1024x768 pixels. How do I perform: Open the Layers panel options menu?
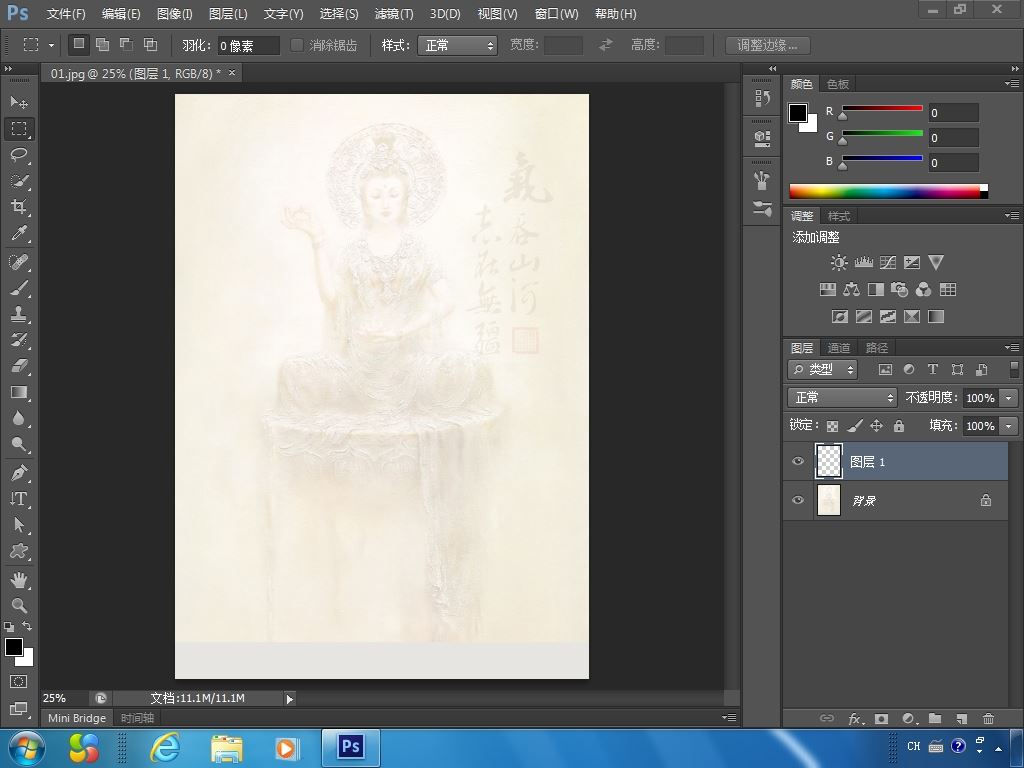pyautogui.click(x=1012, y=347)
